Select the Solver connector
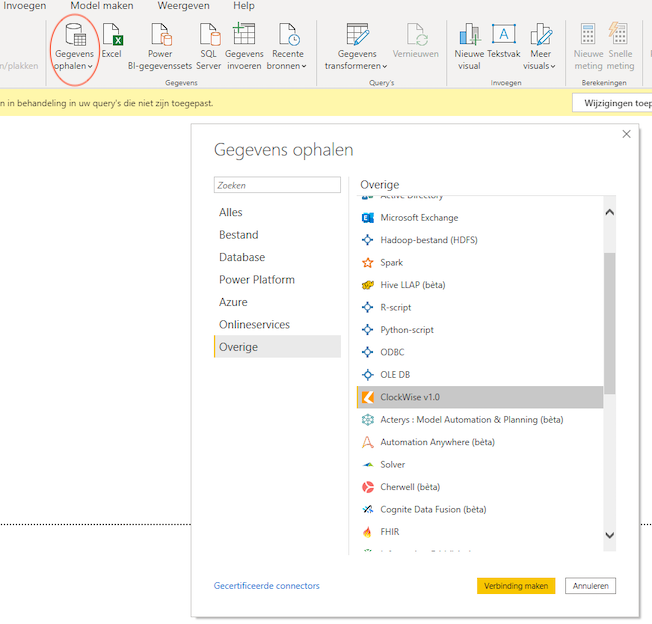The image size is (652, 624). [x=480, y=465]
